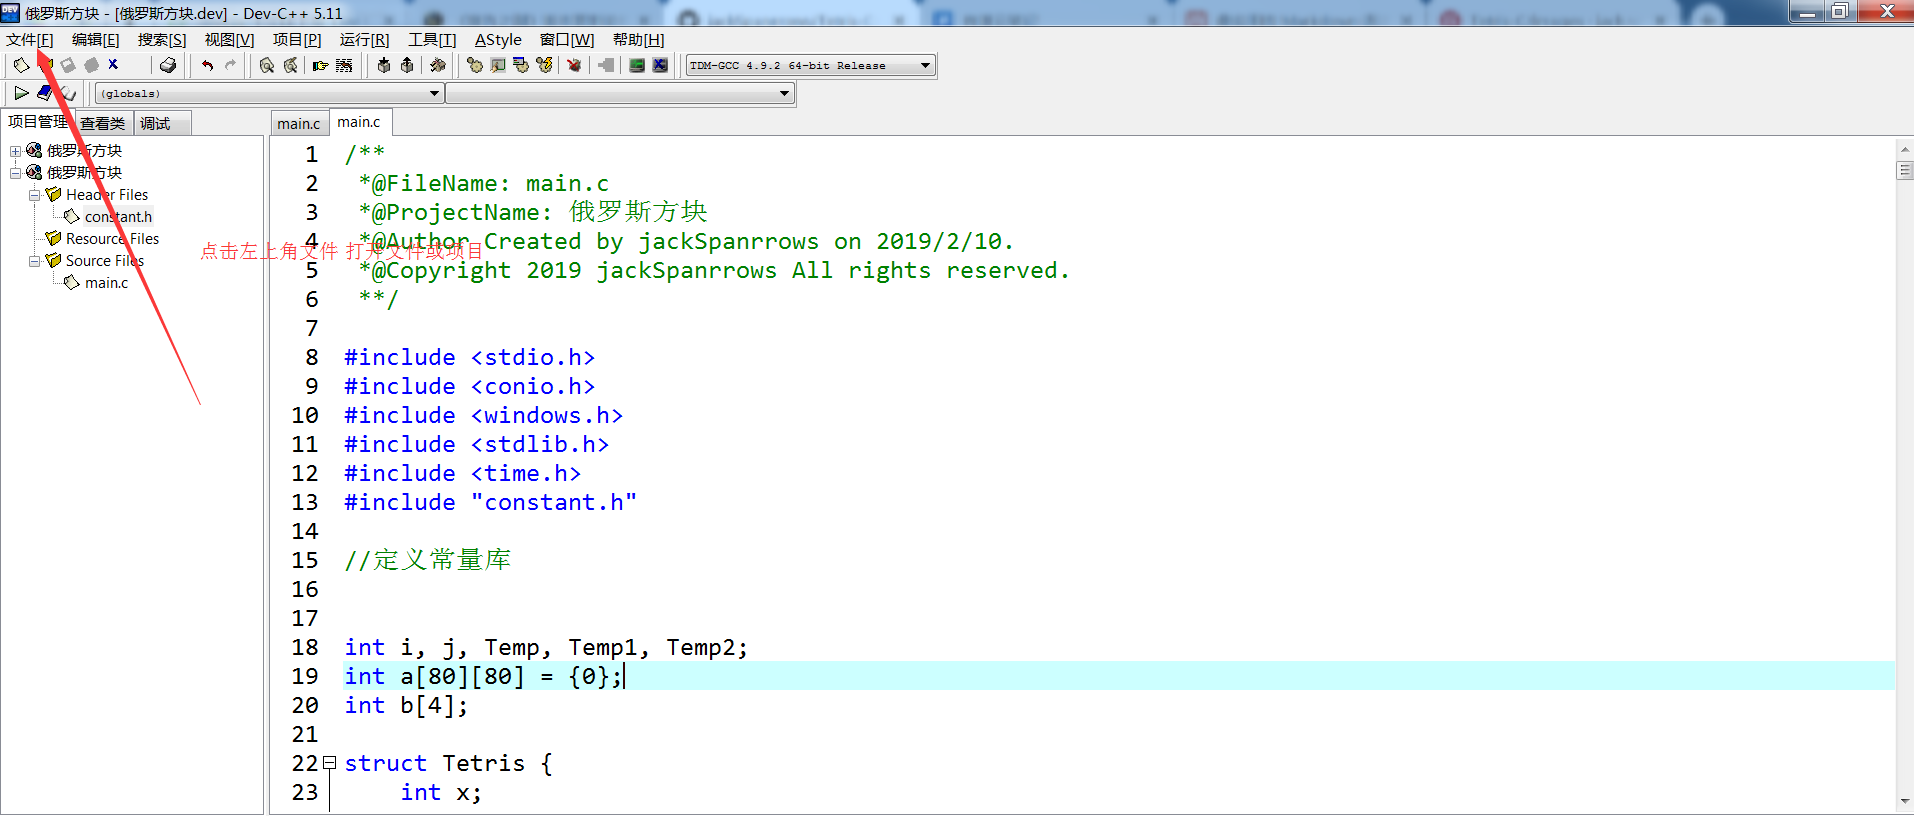The image size is (1914, 816).
Task: Open the 运行[R] menu
Action: (364, 40)
